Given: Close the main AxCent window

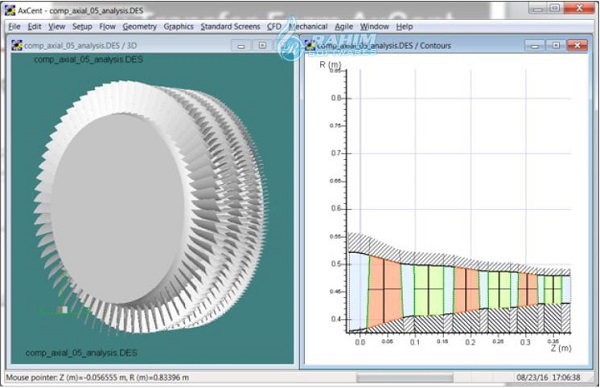Looking at the screenshot, I should pyautogui.click(x=579, y=8).
